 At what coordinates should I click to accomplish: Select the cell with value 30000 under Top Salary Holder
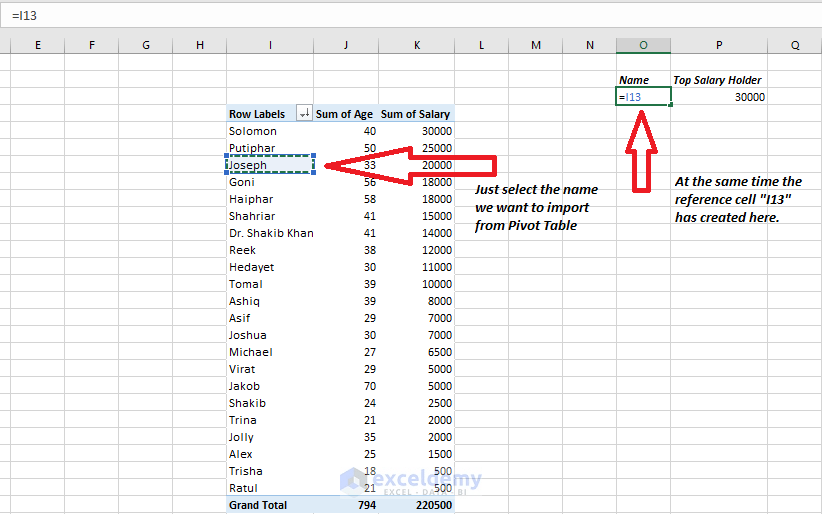[719, 97]
